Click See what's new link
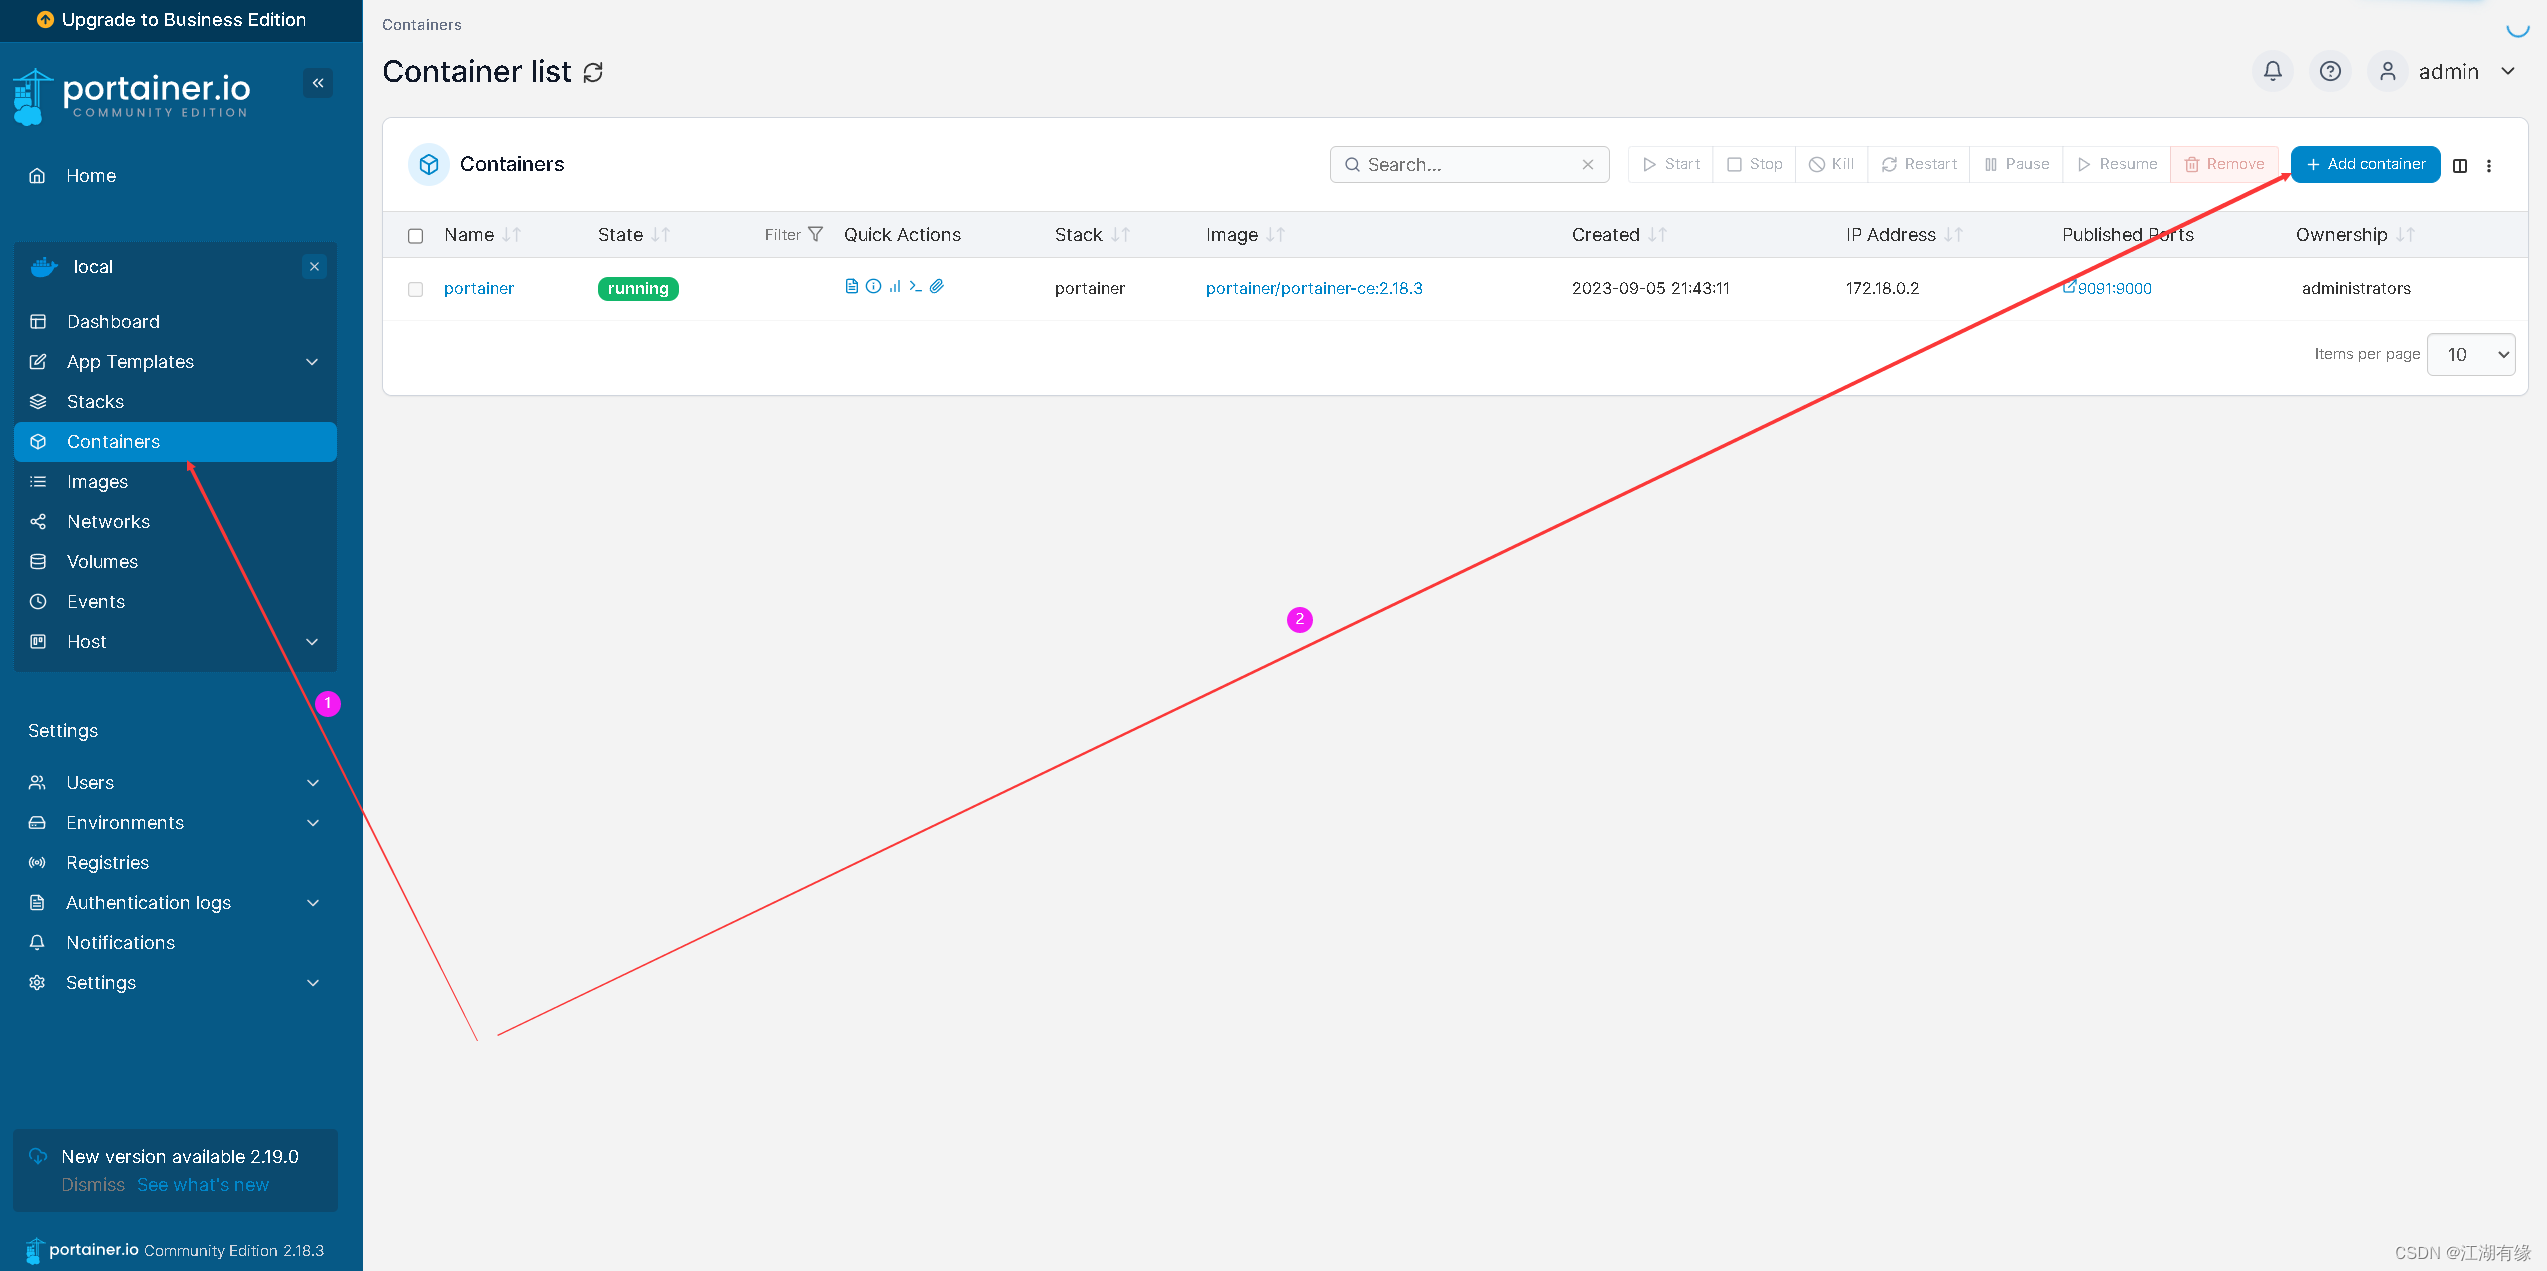Image resolution: width=2547 pixels, height=1271 pixels. [203, 1185]
